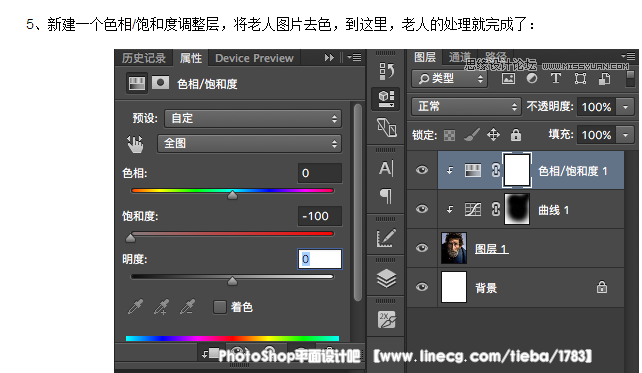Open the 不透明度 opacity slider arrow

tap(625, 107)
